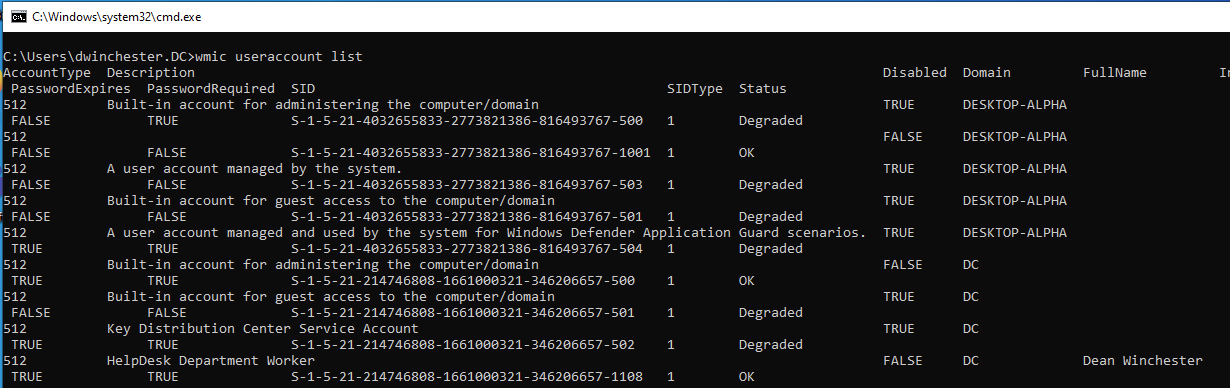1230x388 pixels.
Task: Click the PasswordRequired column header
Action: [210, 88]
